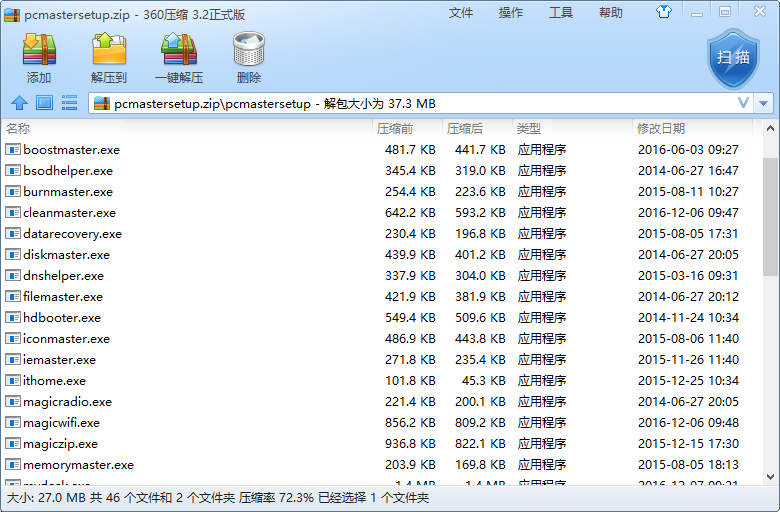The image size is (780, 512).
Task: Click the vertical scrollbar thumb
Action: tap(770, 216)
